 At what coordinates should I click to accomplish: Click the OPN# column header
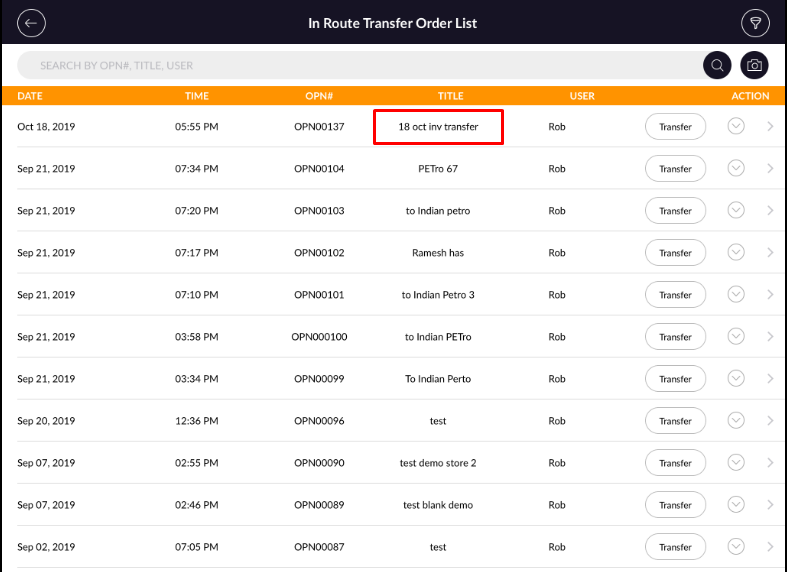click(x=319, y=96)
